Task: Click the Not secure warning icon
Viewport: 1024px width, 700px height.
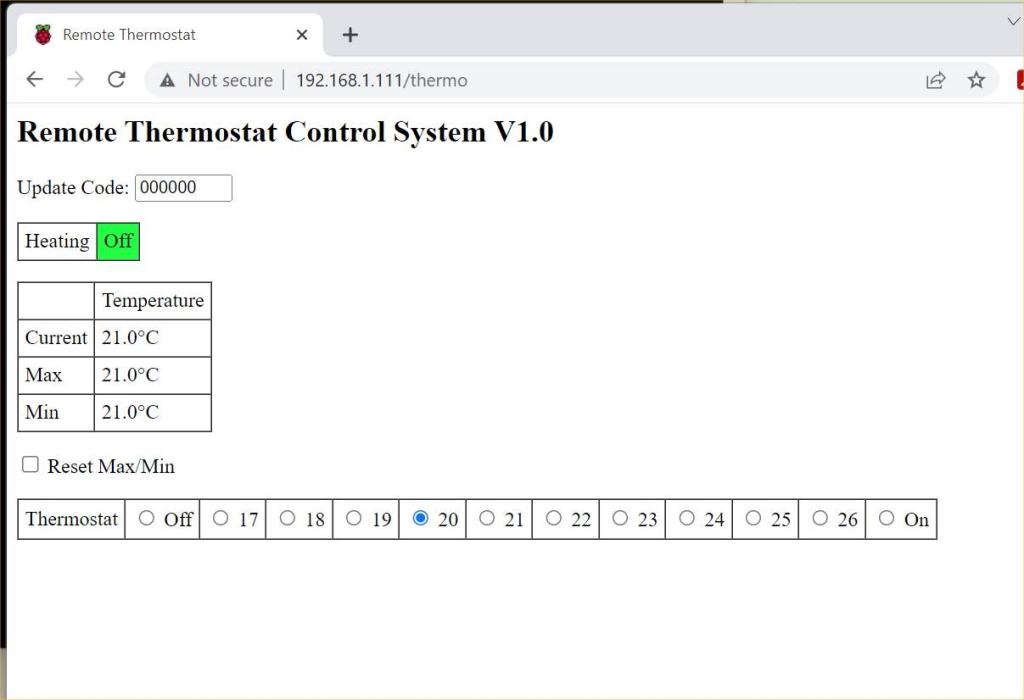Action: point(168,80)
